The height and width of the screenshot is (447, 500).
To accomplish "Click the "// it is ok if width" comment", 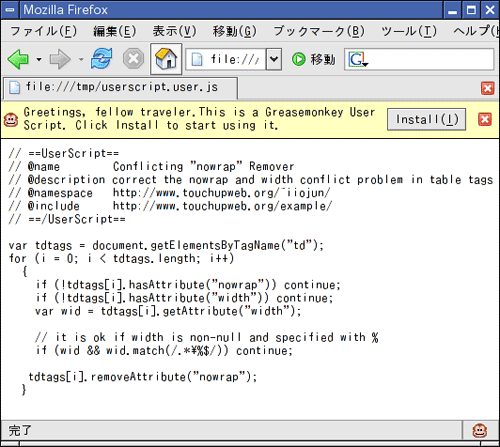I will point(207,337).
